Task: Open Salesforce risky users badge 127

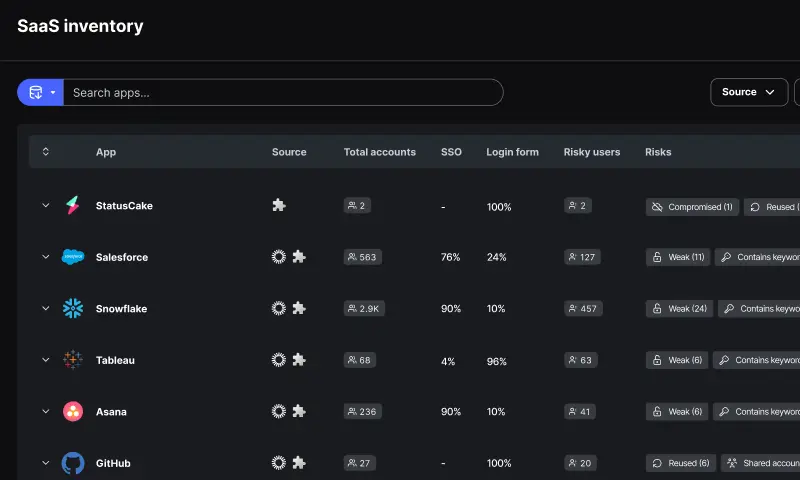Action: pos(582,257)
